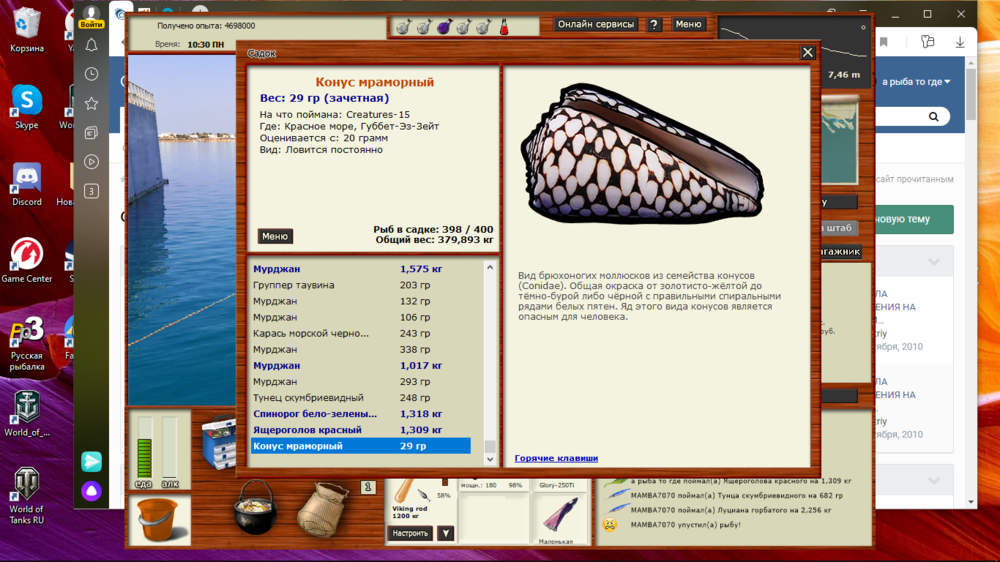Select Карась морской 243 гр row
The image size is (1000, 562).
(360, 333)
